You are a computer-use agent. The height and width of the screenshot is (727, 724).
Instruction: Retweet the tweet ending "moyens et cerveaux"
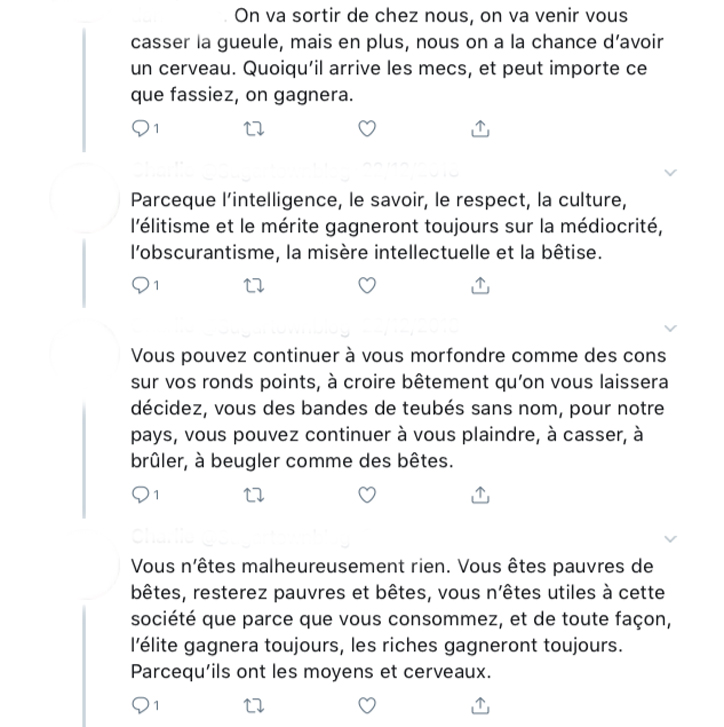click(x=255, y=705)
